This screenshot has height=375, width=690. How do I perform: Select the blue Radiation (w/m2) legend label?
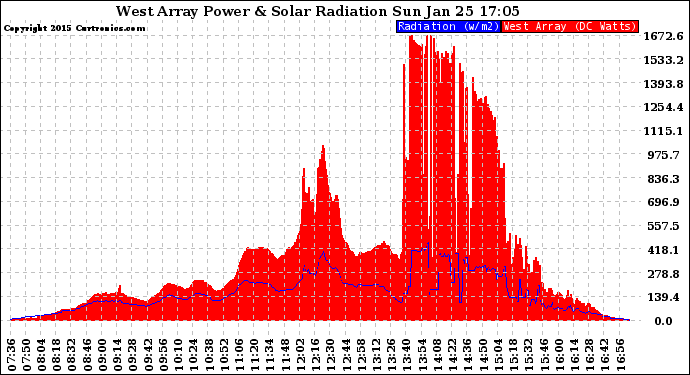pyautogui.click(x=448, y=26)
